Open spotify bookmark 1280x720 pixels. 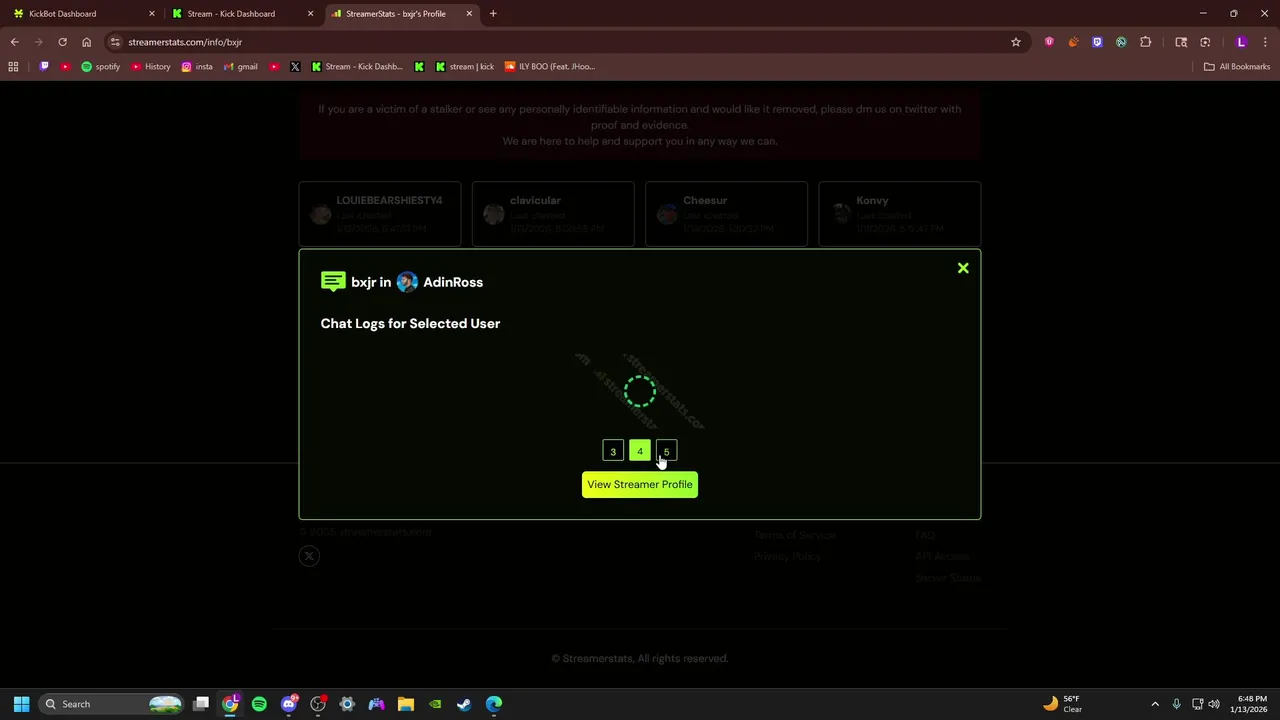click(x=100, y=67)
